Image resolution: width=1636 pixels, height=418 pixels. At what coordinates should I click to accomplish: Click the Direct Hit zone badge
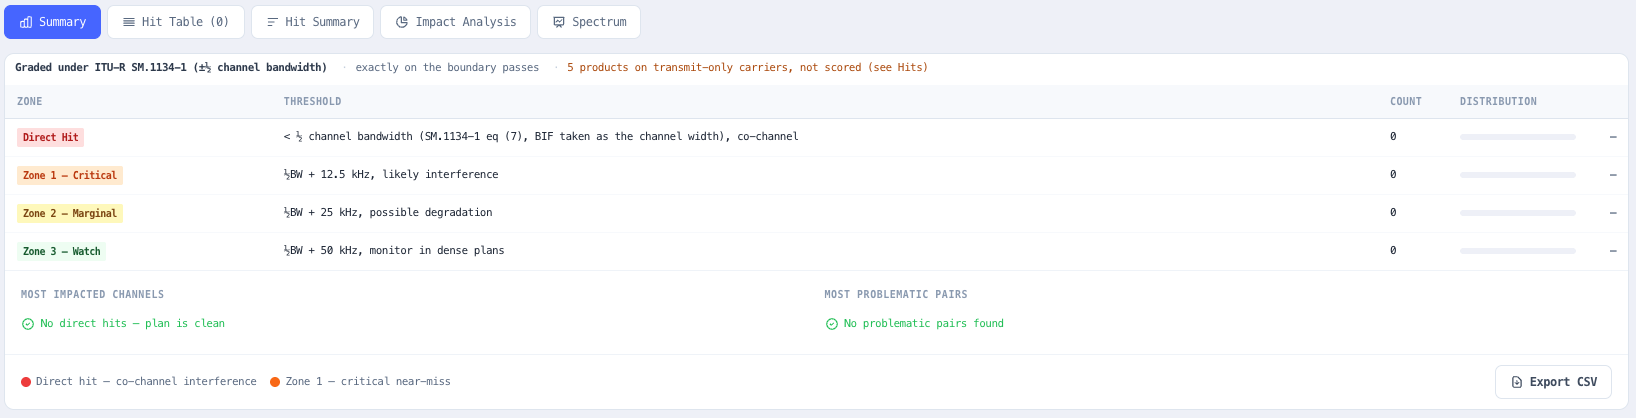click(x=50, y=137)
